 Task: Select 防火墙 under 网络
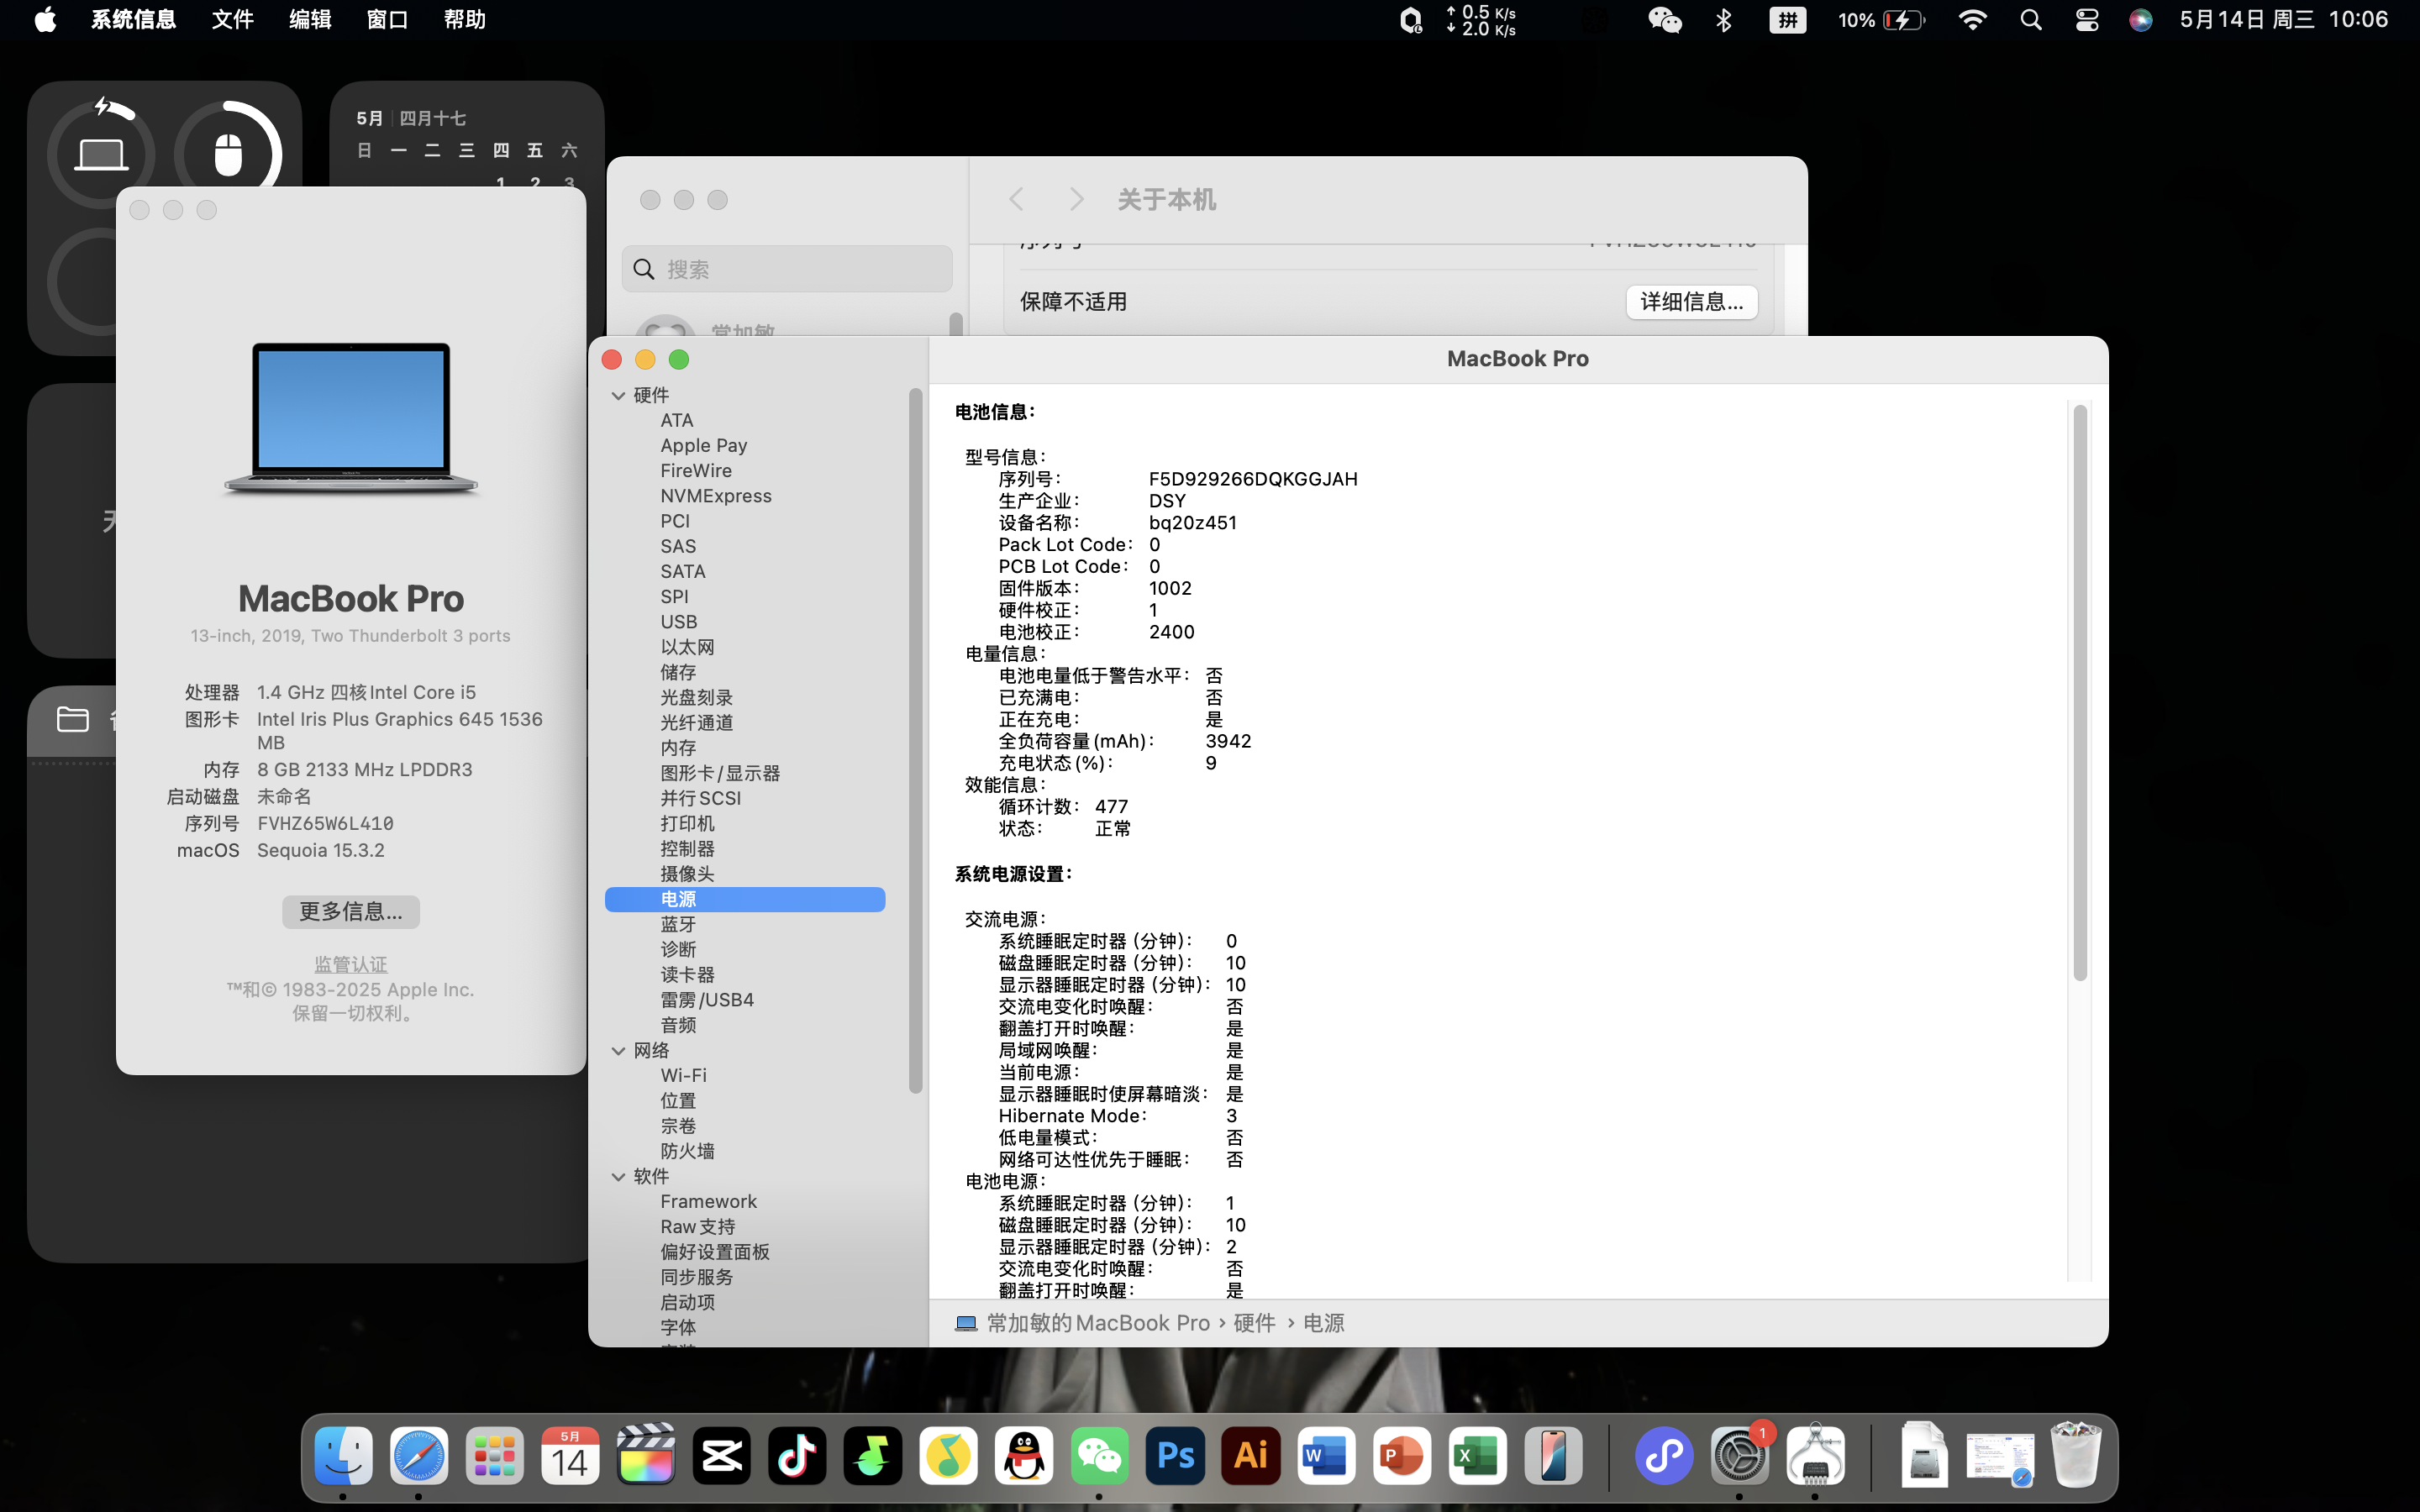tap(687, 1151)
